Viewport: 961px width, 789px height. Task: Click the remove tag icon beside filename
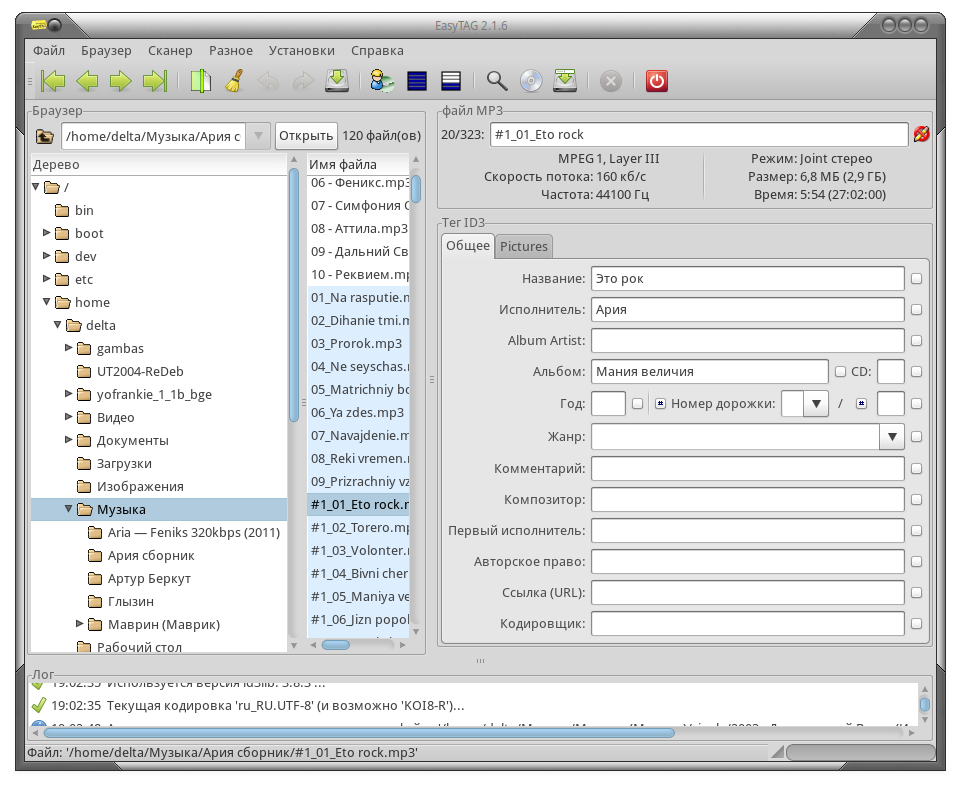click(x=921, y=135)
